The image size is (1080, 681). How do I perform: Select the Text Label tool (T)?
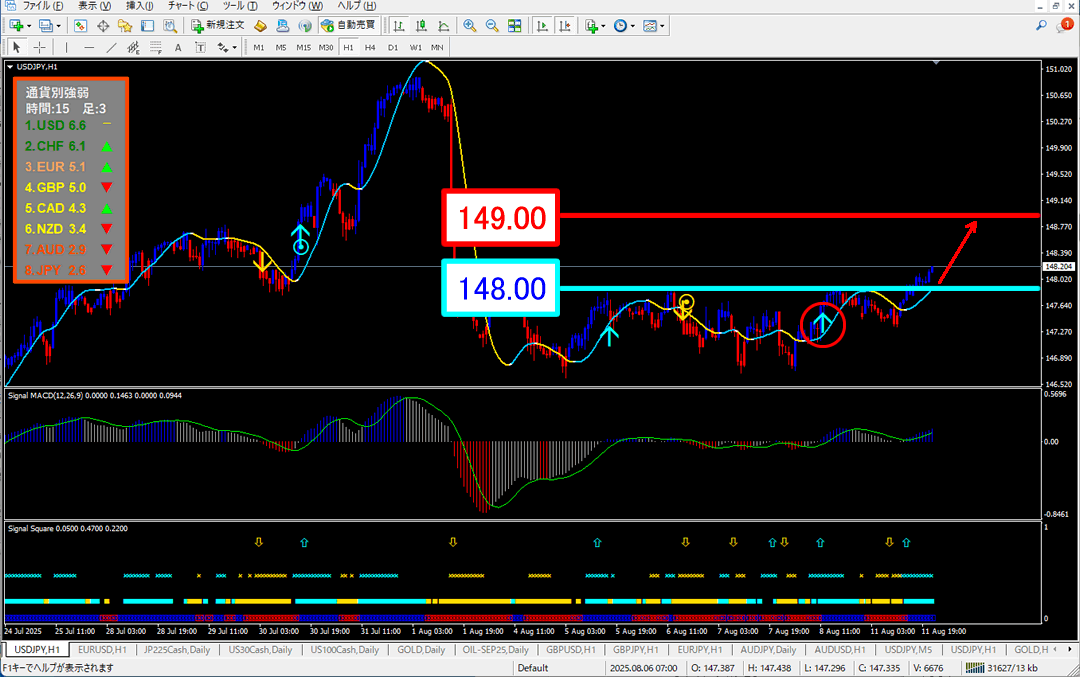pyautogui.click(x=200, y=48)
